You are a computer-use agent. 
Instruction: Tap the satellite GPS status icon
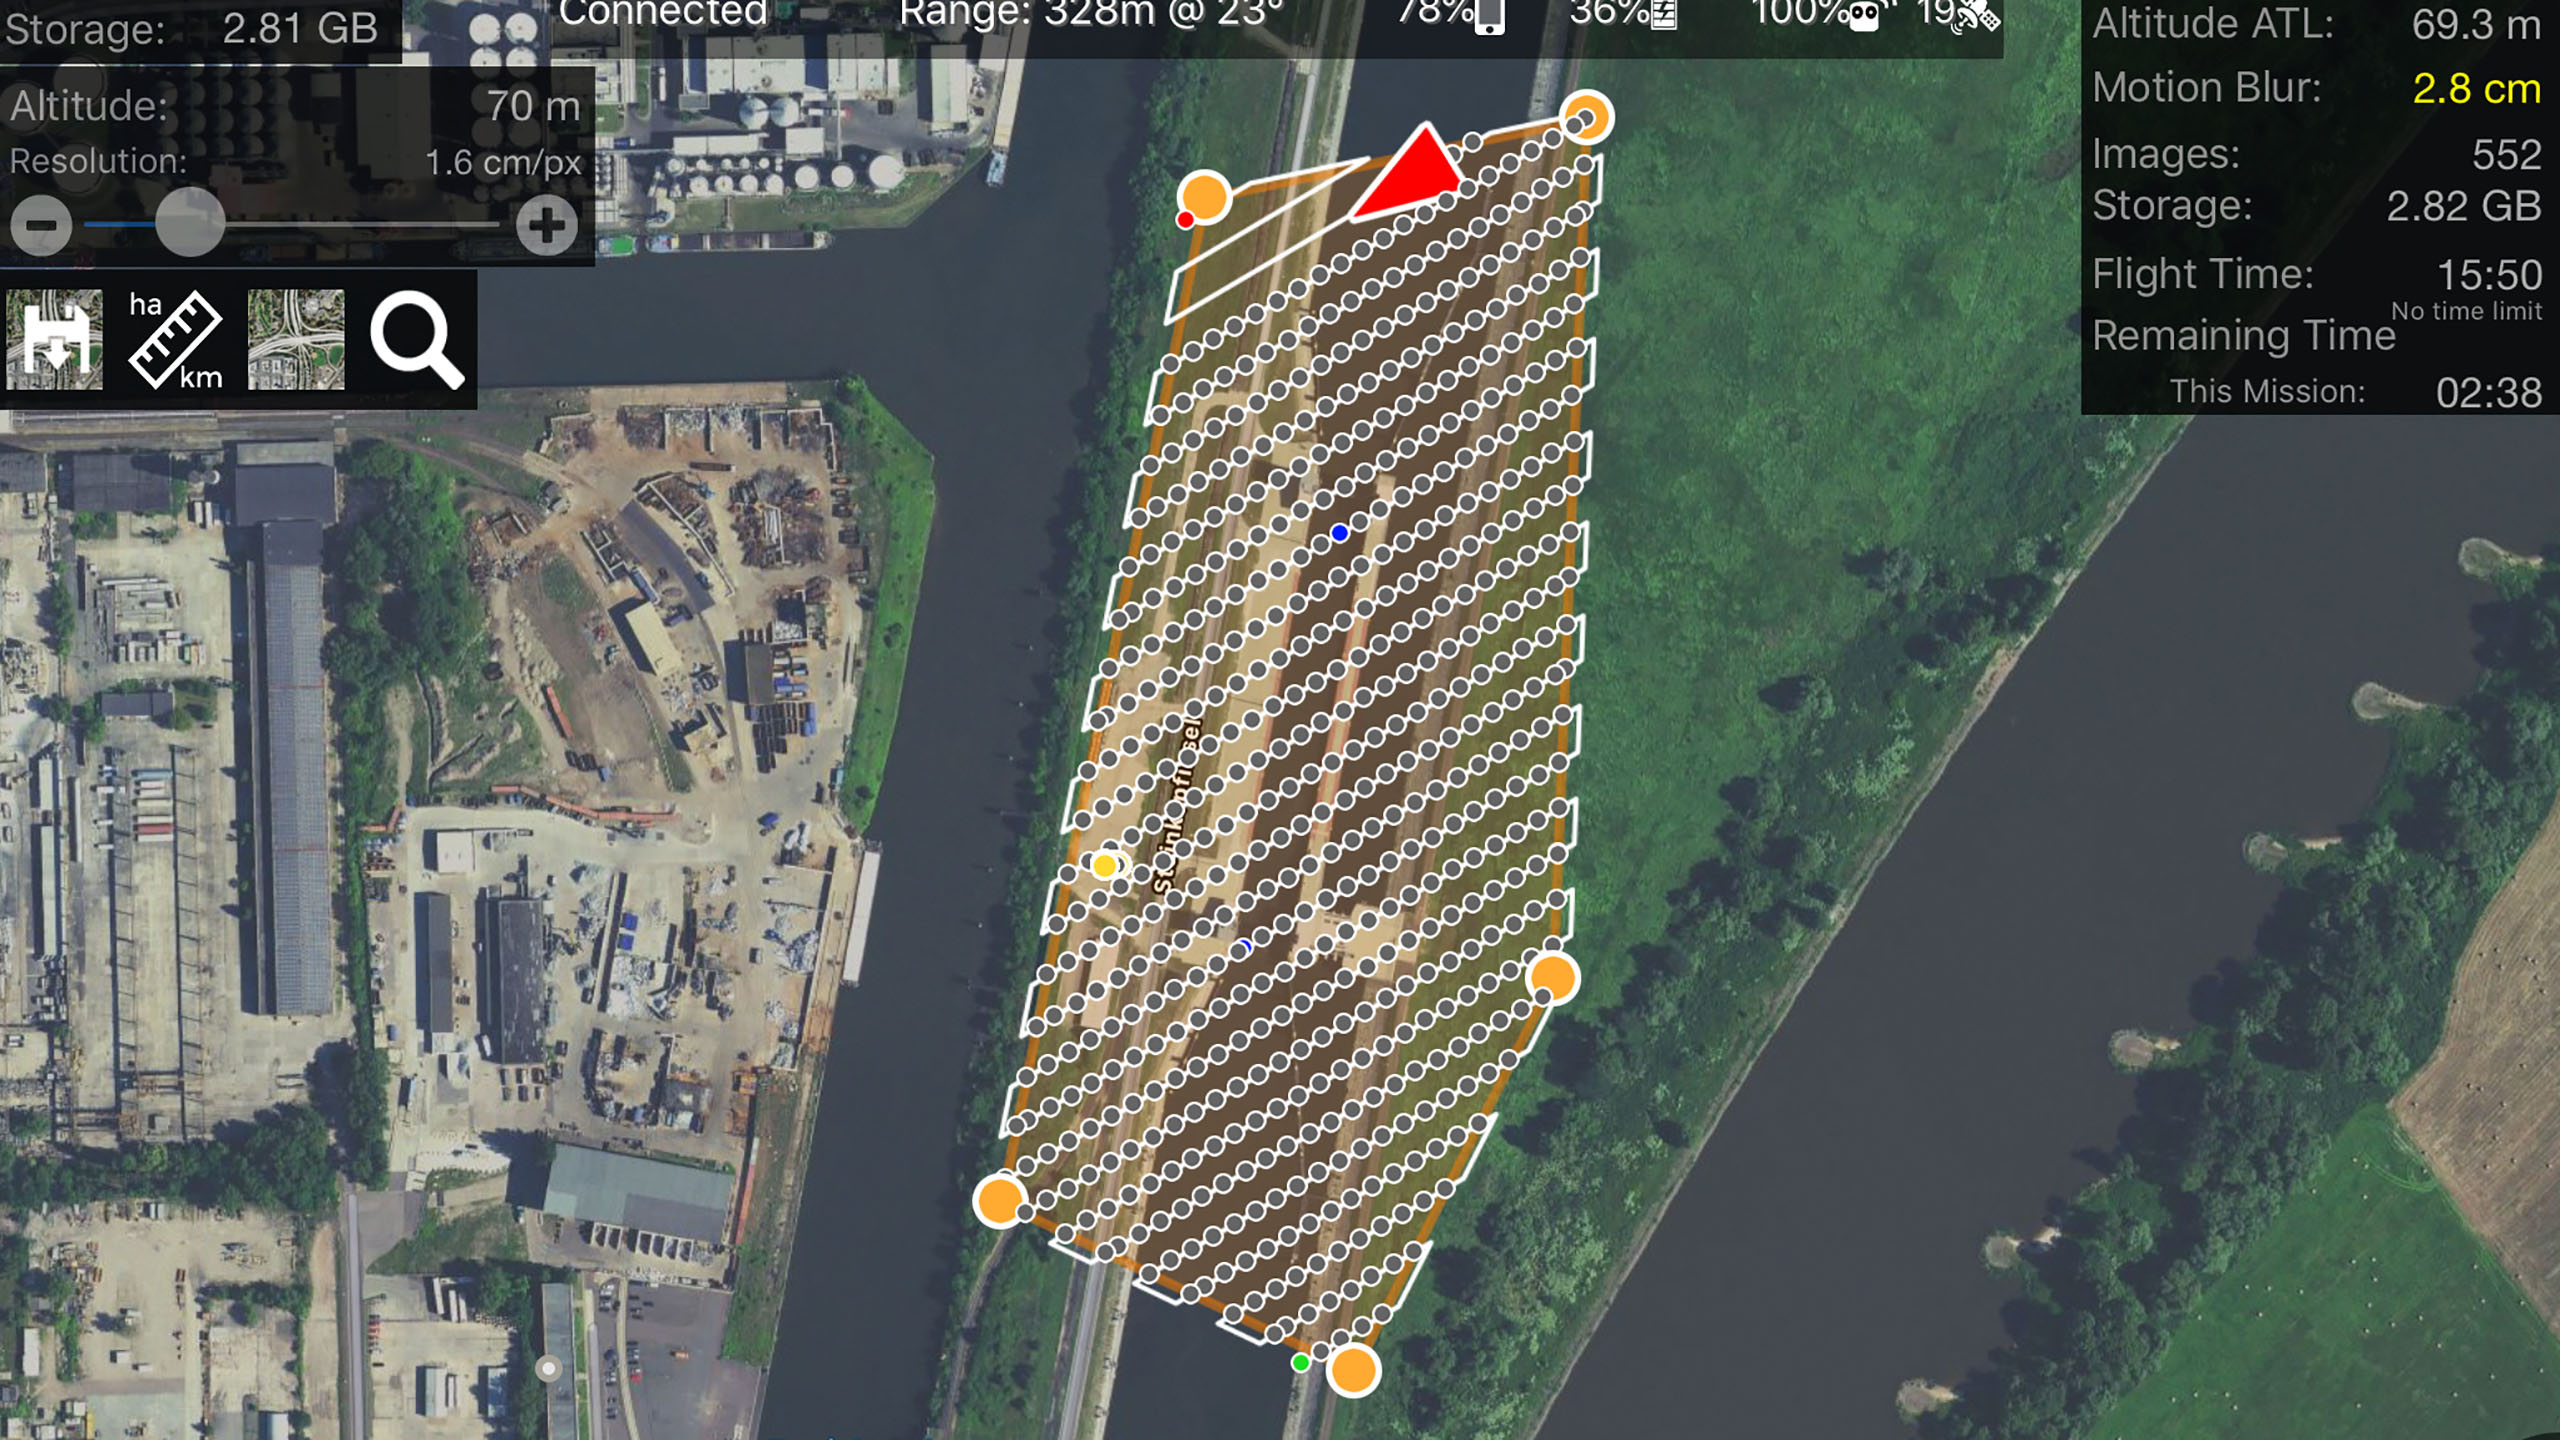point(1976,14)
